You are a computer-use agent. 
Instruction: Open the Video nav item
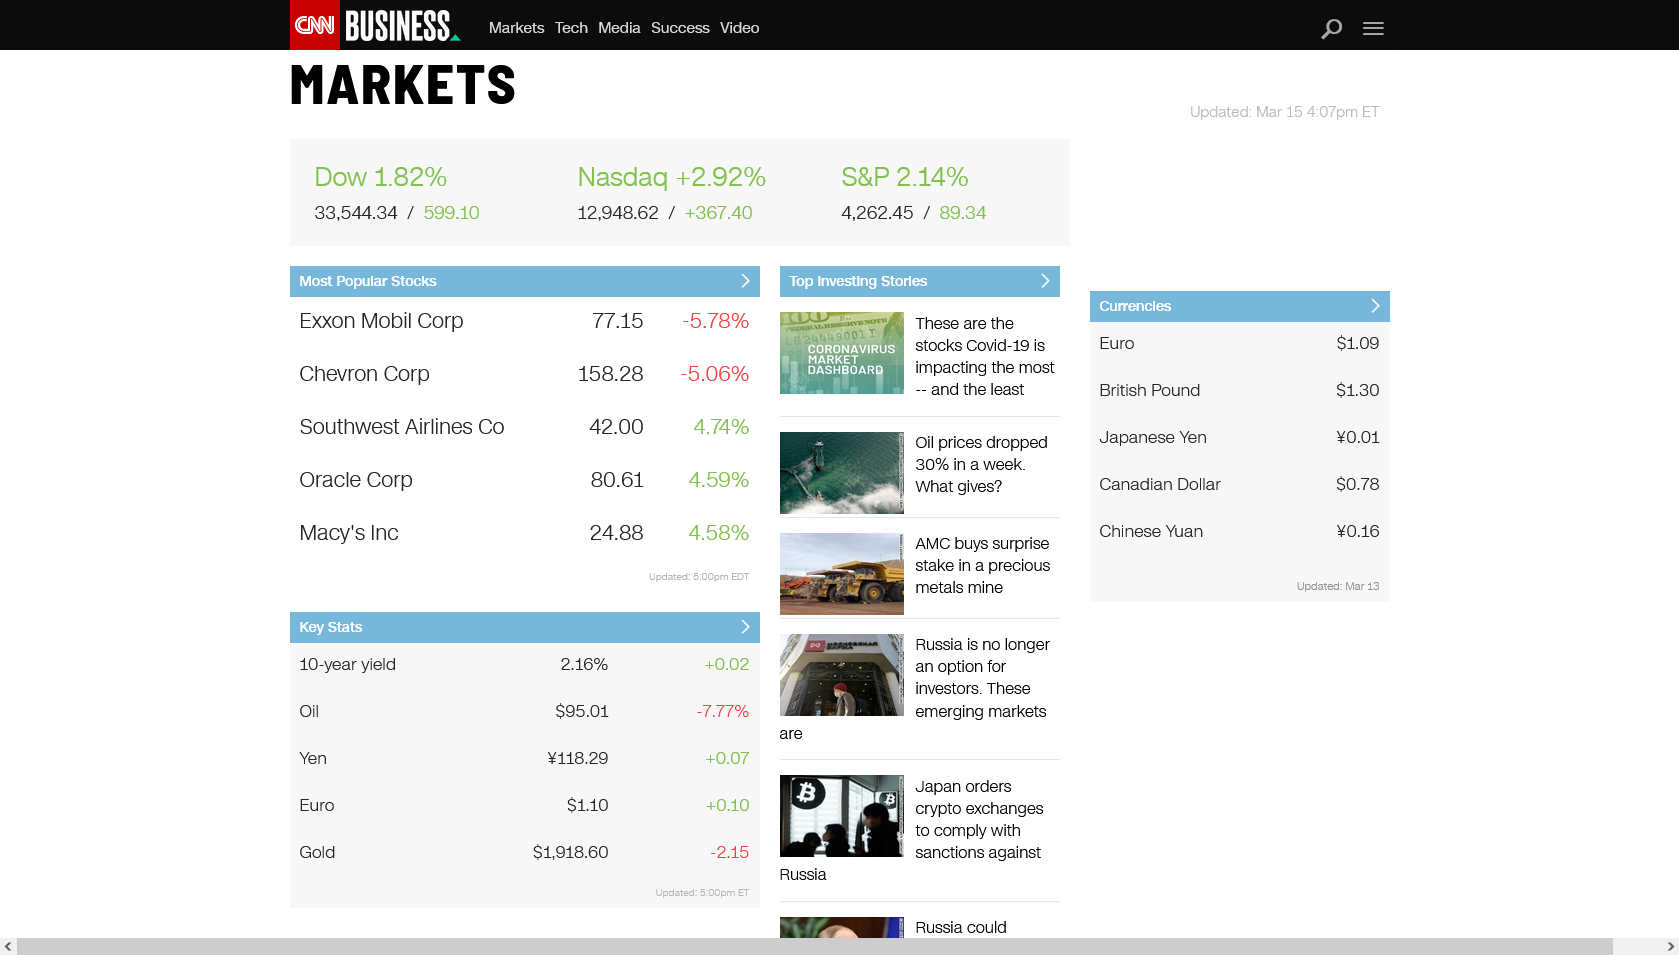739,28
